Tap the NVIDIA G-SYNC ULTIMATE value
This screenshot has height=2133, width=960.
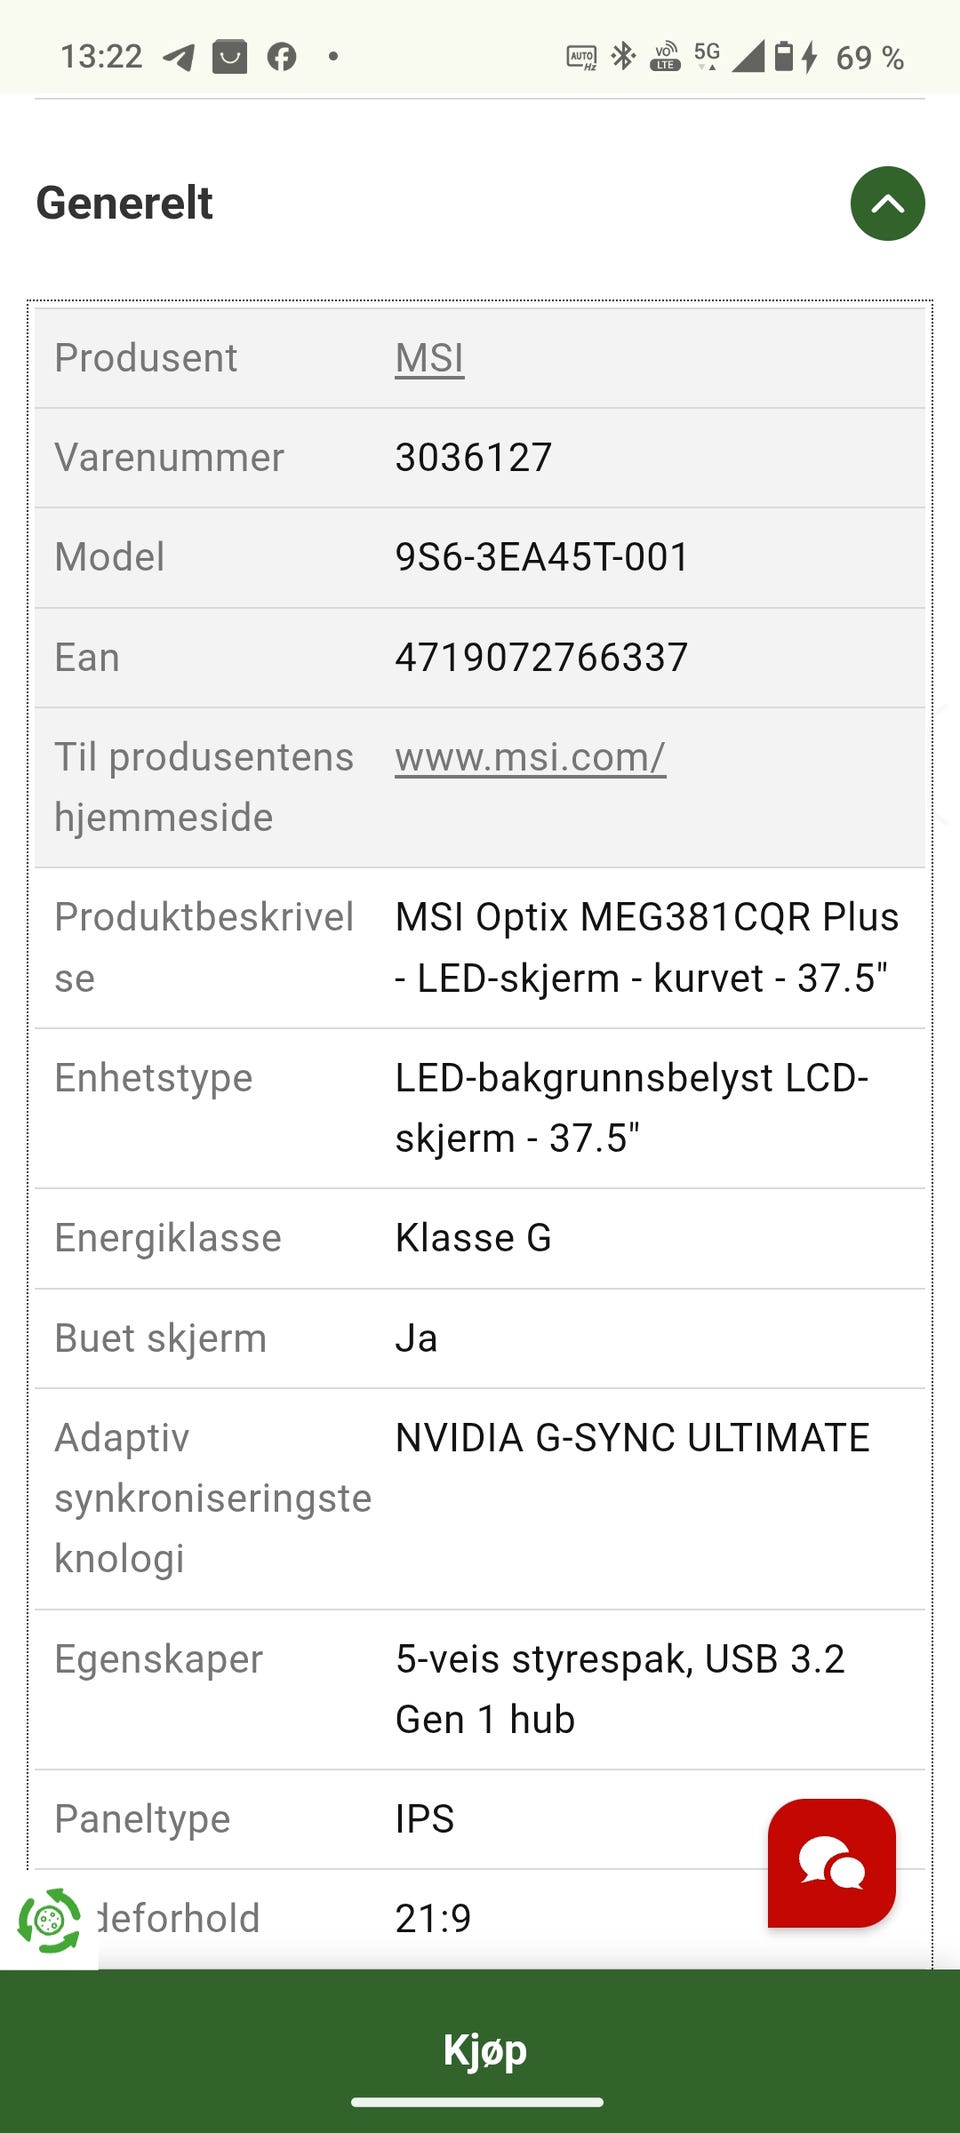(x=632, y=1438)
